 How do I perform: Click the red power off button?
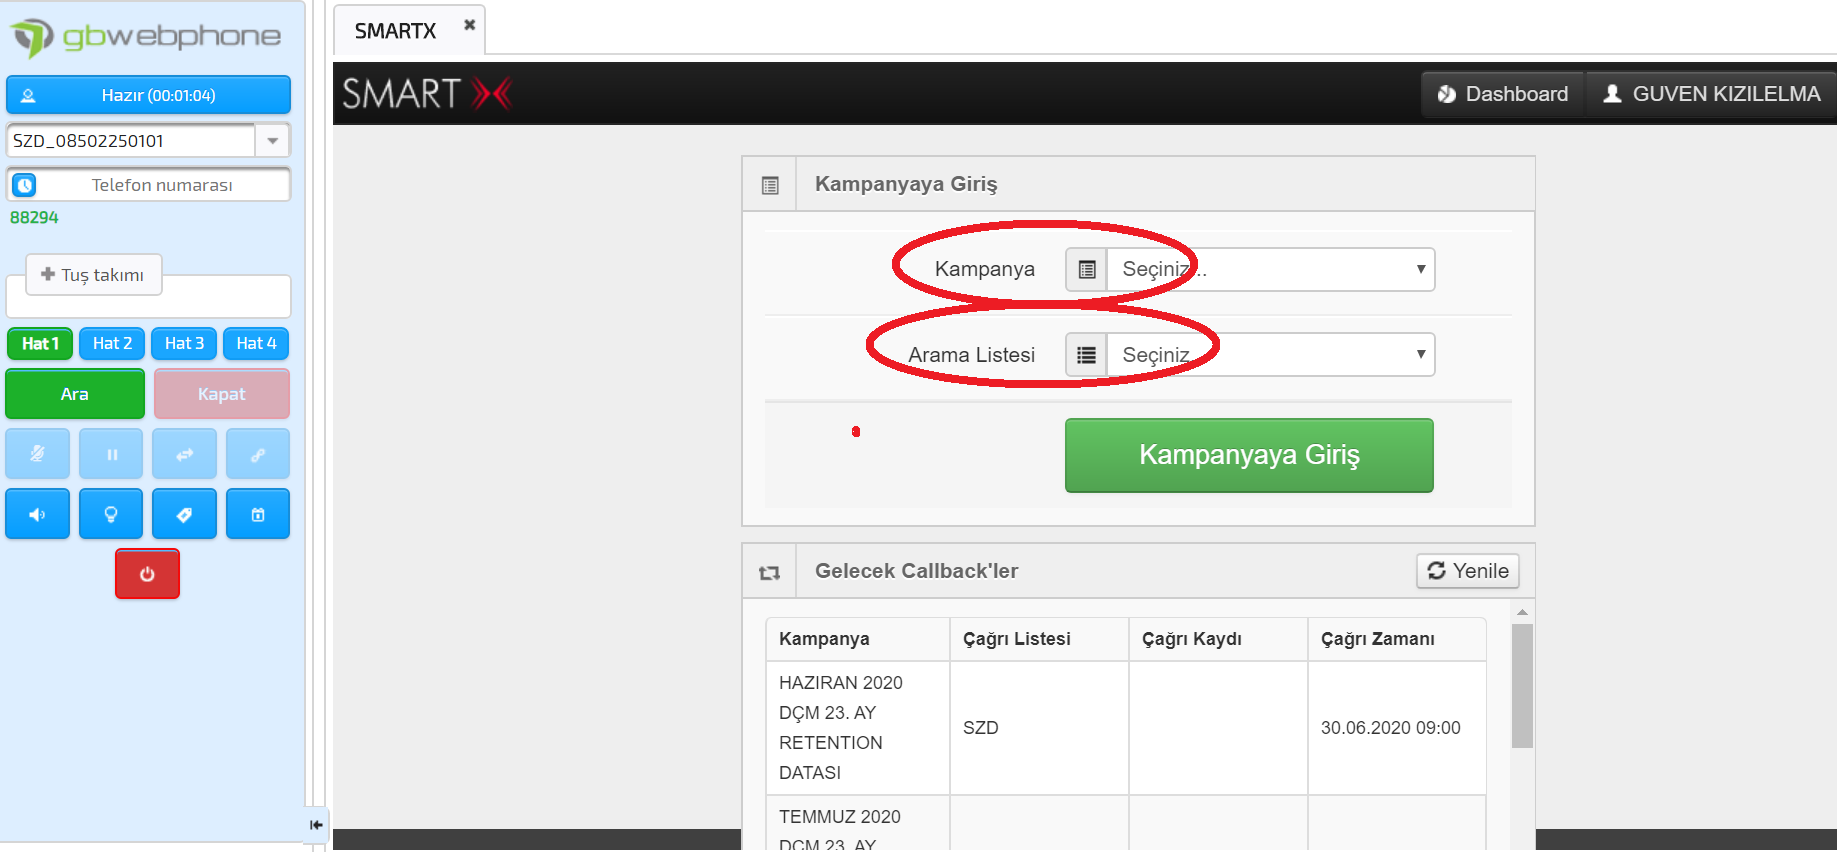pos(147,574)
